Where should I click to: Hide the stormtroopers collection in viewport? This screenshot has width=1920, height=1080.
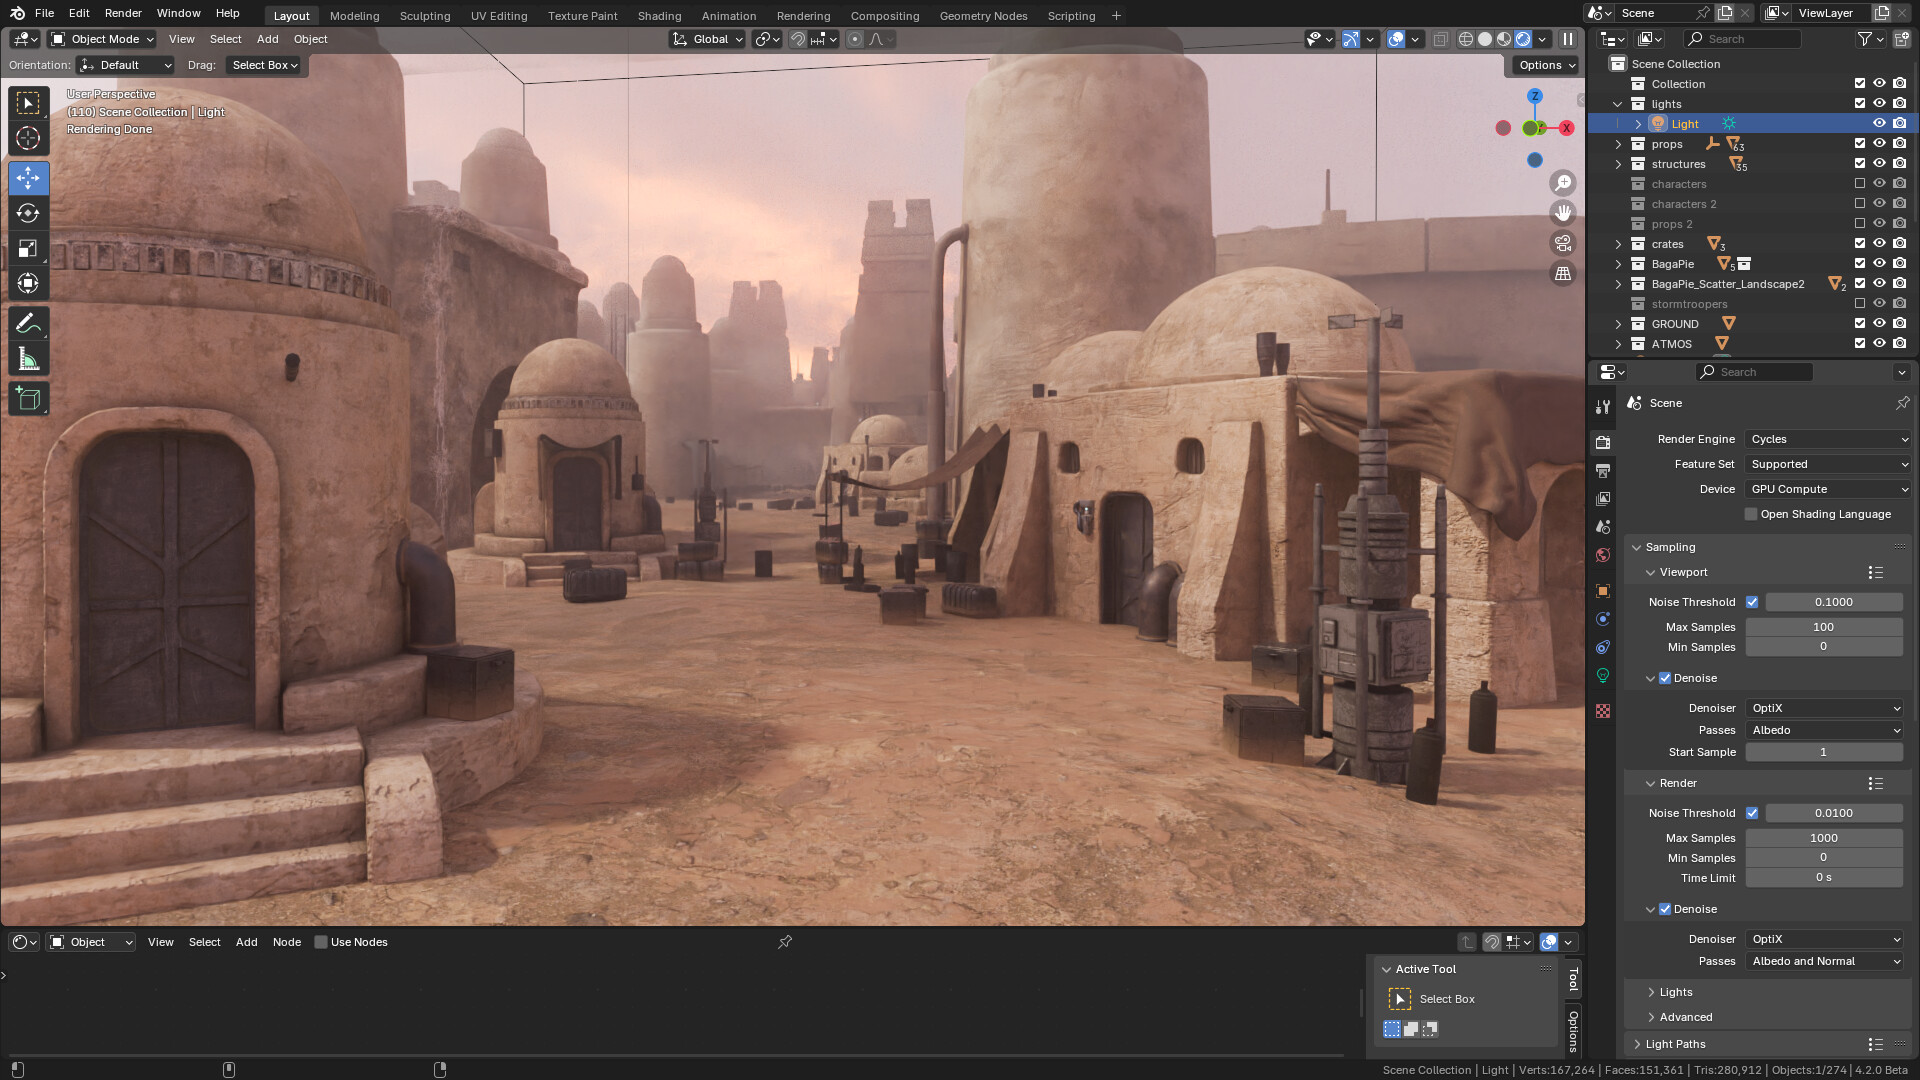tap(1879, 303)
